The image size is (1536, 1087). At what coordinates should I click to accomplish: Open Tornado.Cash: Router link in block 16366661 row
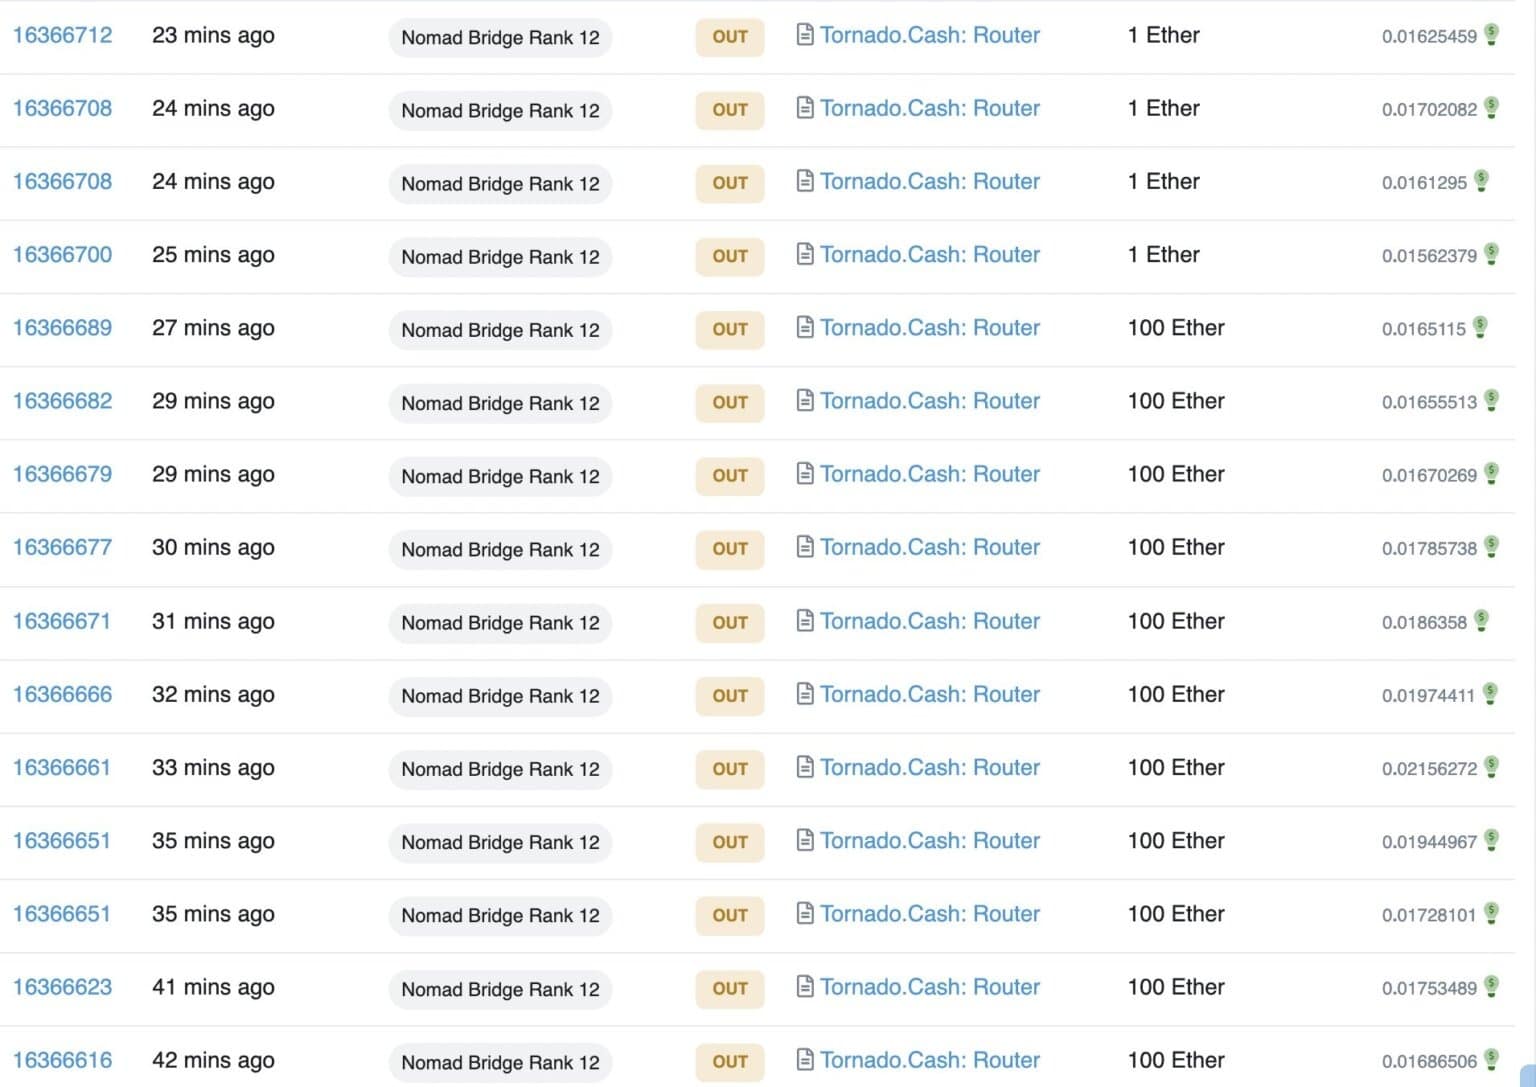(930, 767)
